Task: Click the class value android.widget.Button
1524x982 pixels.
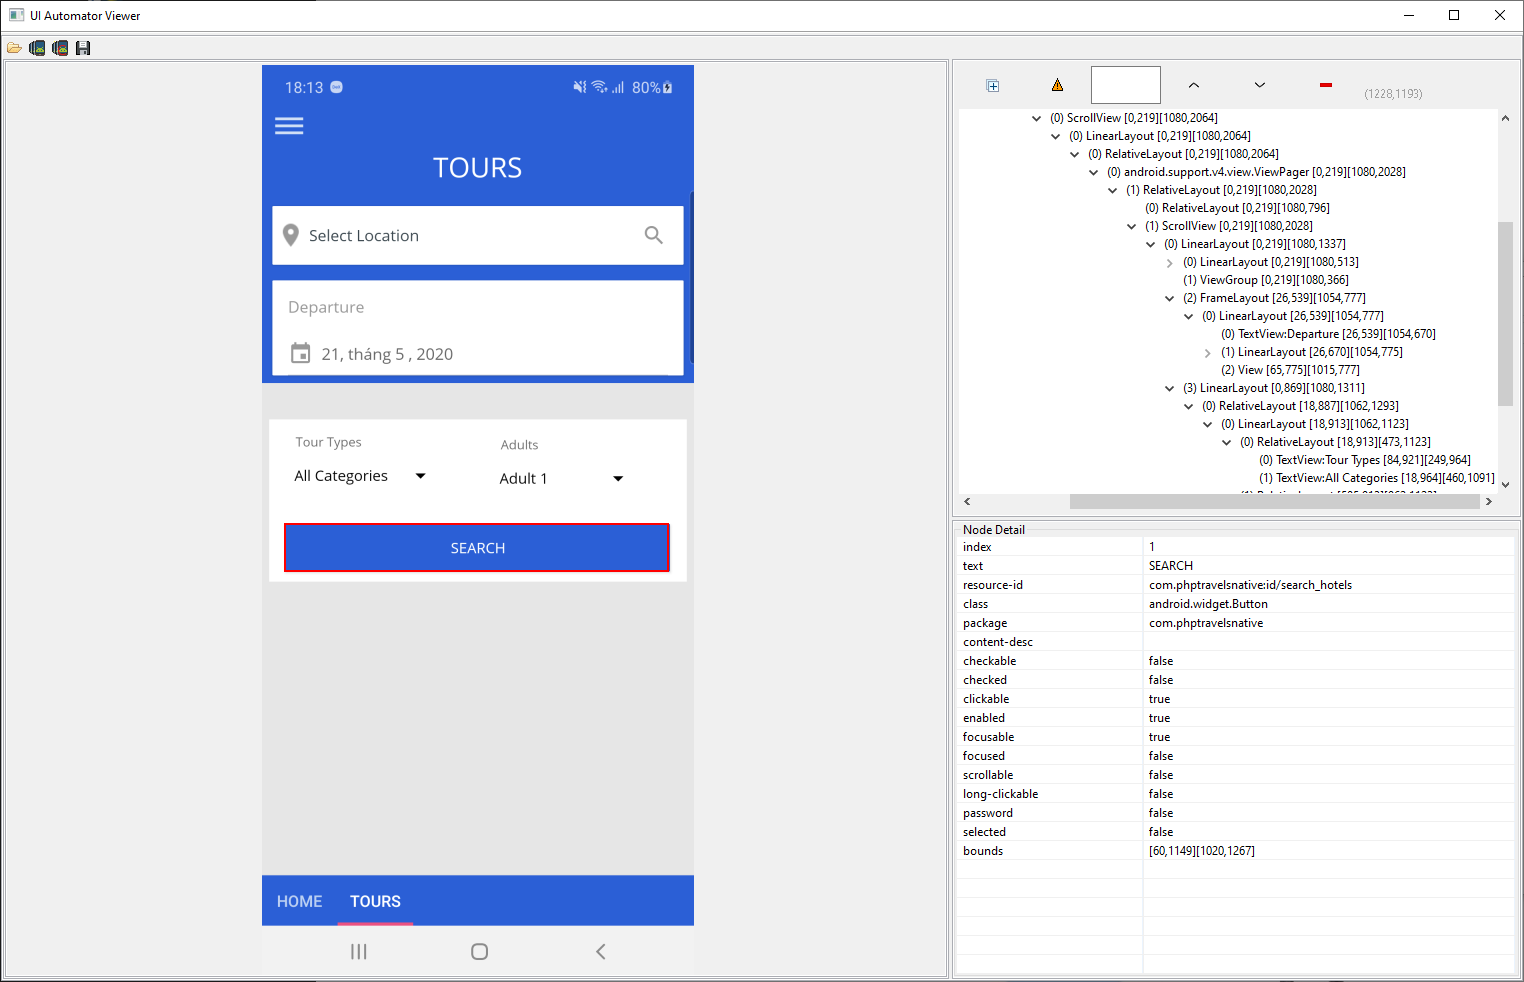Action: pos(1208,604)
